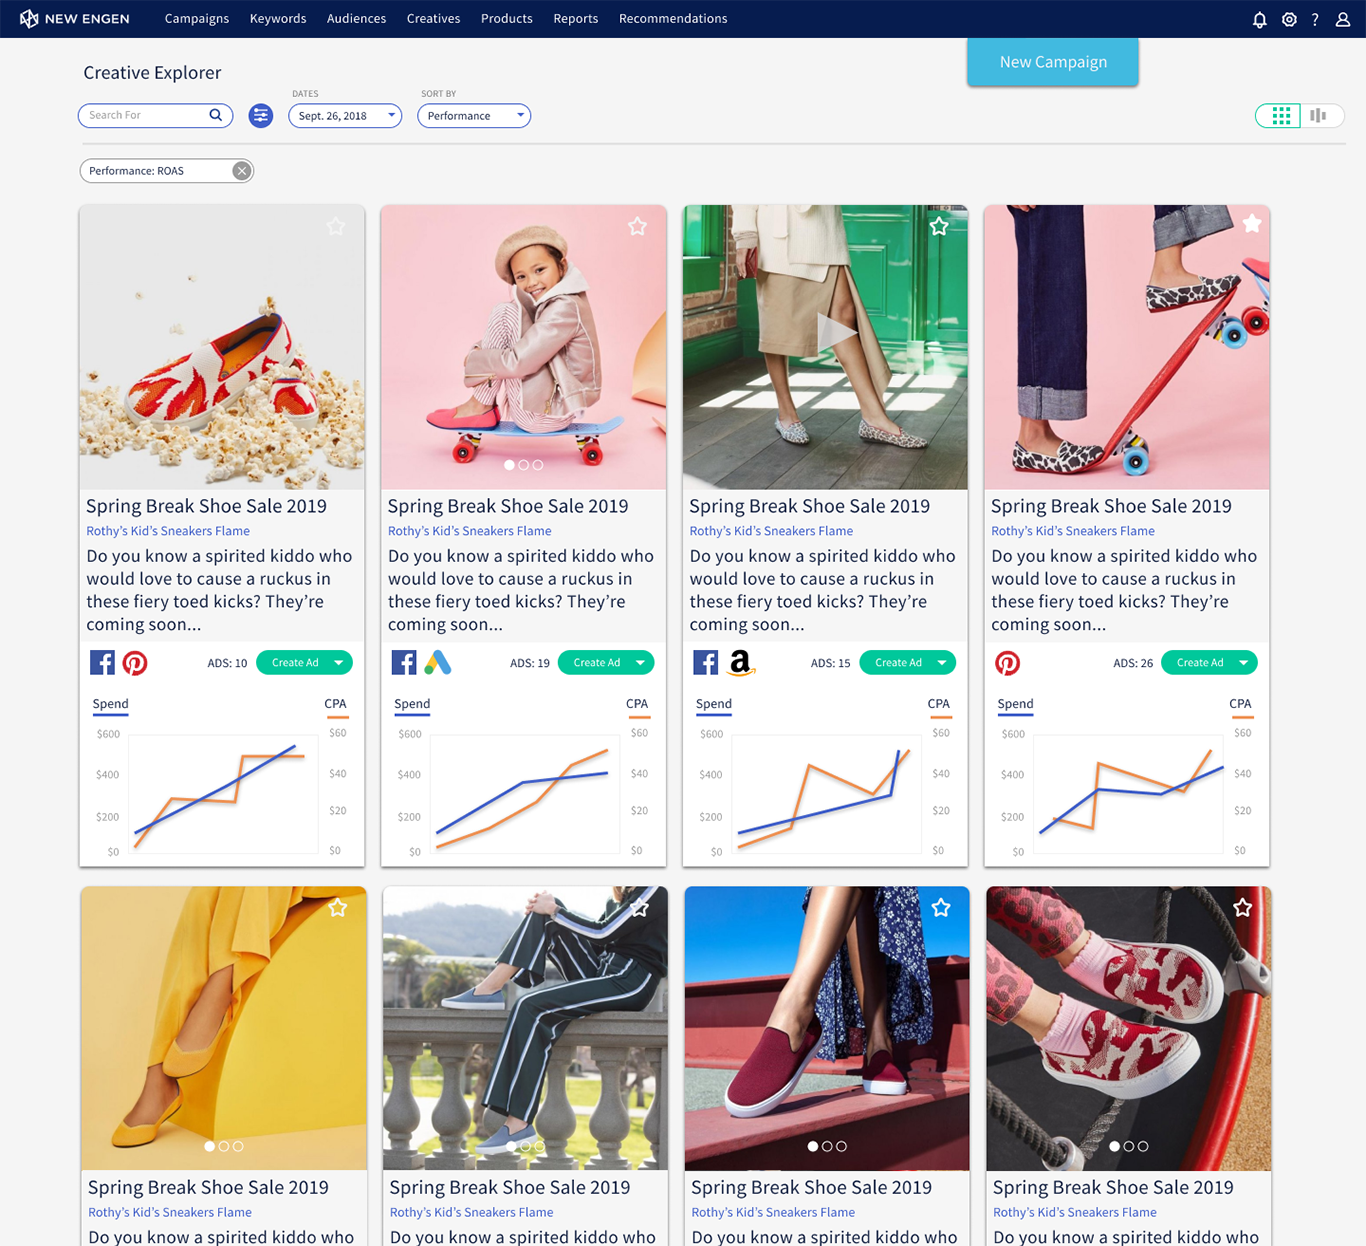Favorite the red swing sneakers creative
Screen dimensions: 1366x1246
click(1243, 907)
